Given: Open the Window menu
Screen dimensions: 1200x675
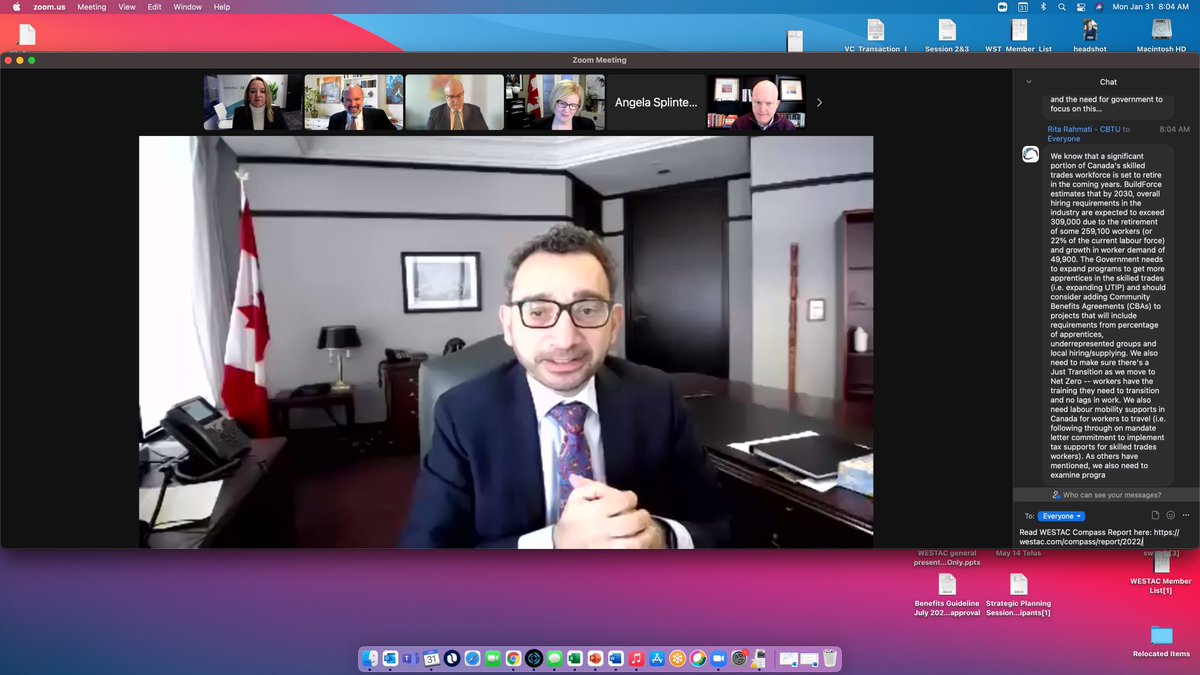Looking at the screenshot, I should pyautogui.click(x=187, y=7).
